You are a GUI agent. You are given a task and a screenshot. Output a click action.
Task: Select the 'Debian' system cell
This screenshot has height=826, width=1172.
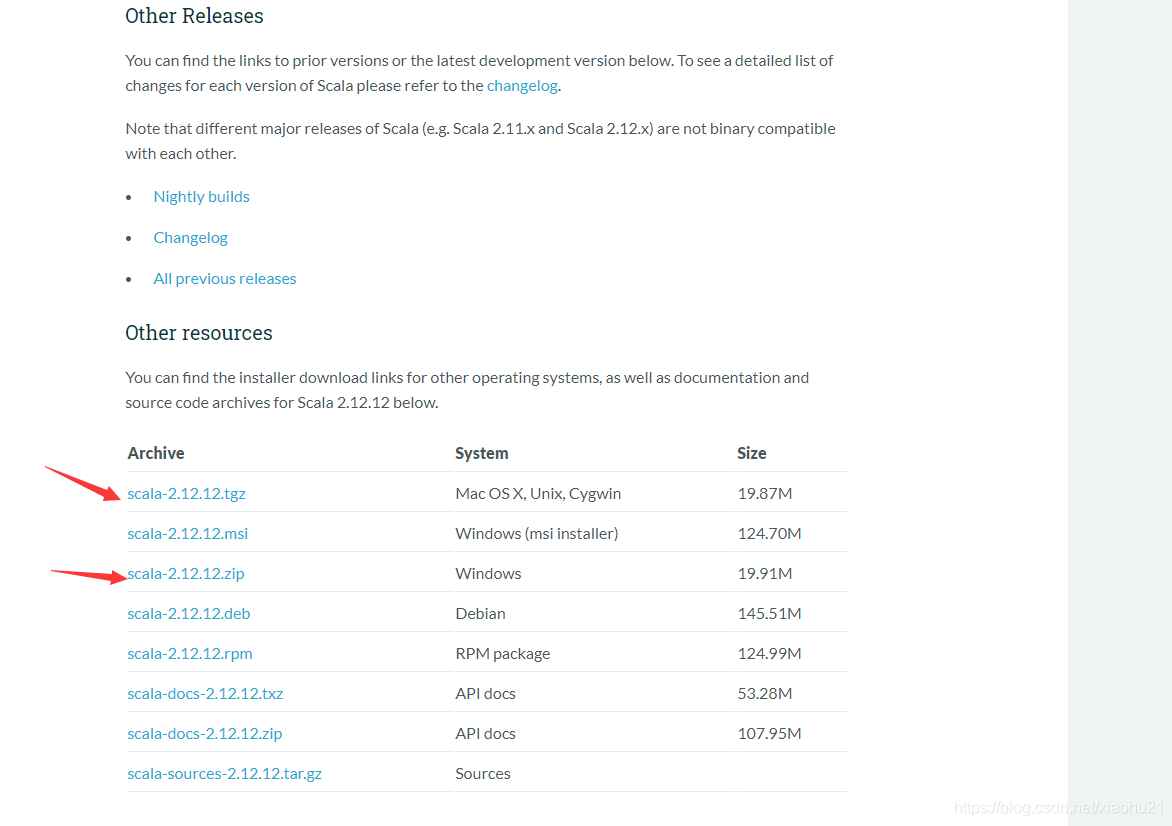[480, 614]
